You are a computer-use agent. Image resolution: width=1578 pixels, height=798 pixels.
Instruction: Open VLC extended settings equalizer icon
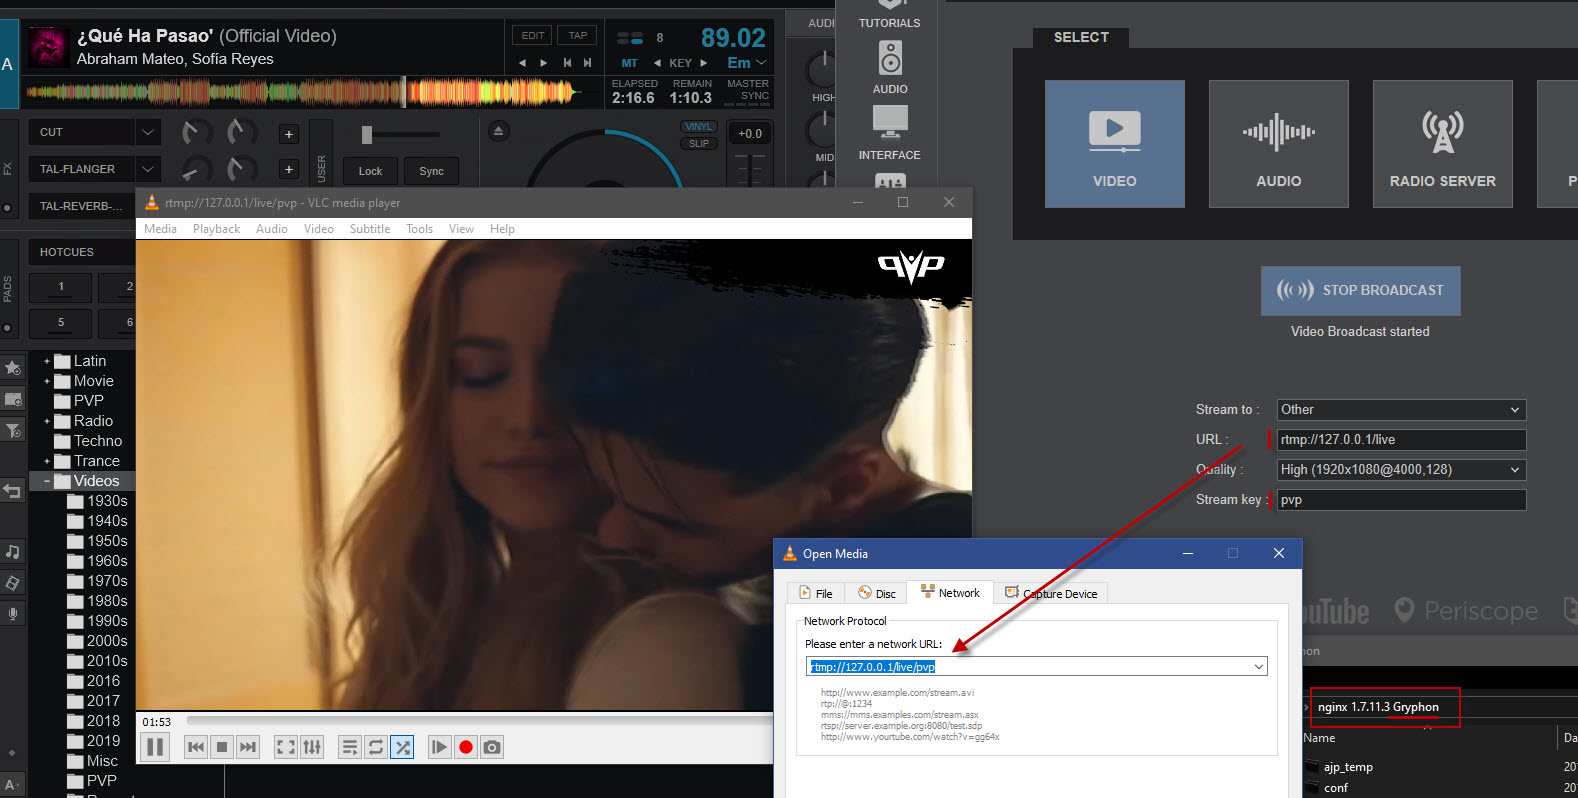(312, 747)
